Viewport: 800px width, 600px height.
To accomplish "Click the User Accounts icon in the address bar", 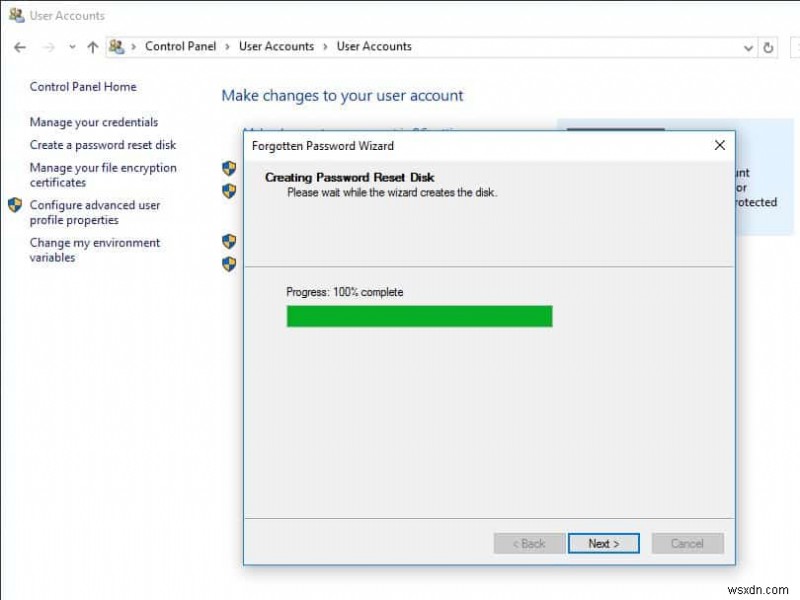I will [x=118, y=46].
